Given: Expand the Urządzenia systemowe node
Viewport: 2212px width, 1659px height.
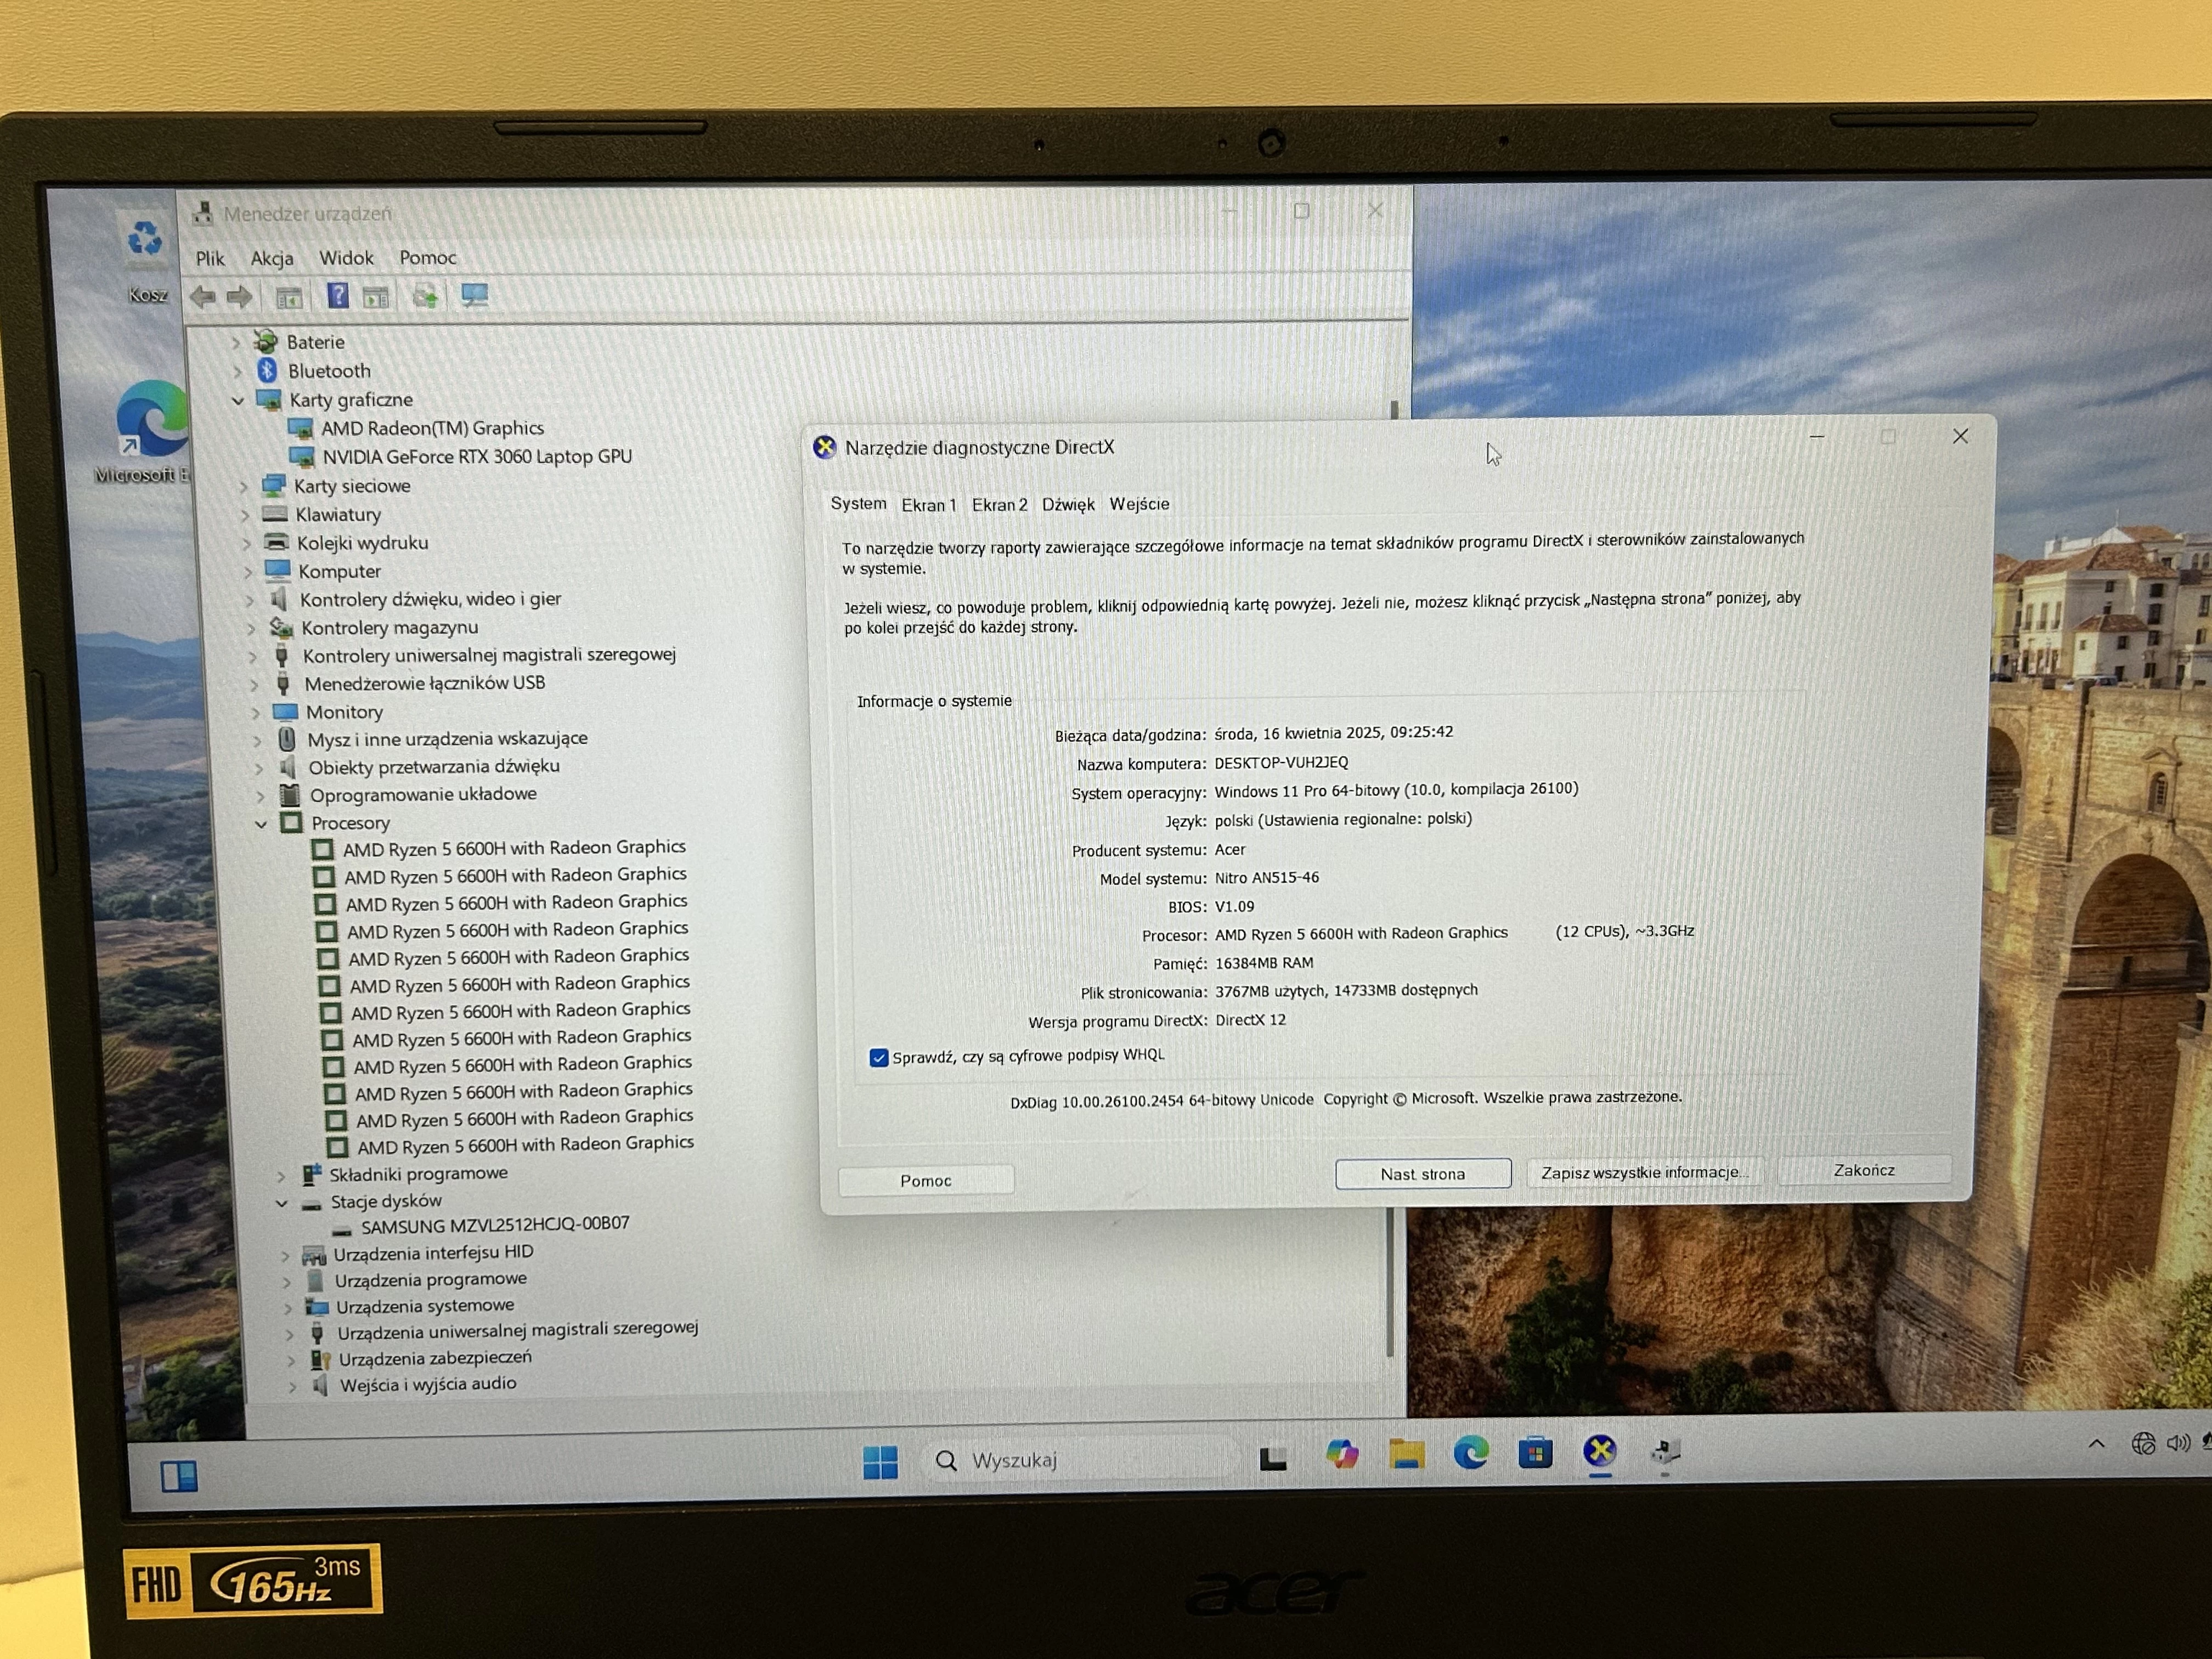Looking at the screenshot, I should click(x=287, y=1308).
